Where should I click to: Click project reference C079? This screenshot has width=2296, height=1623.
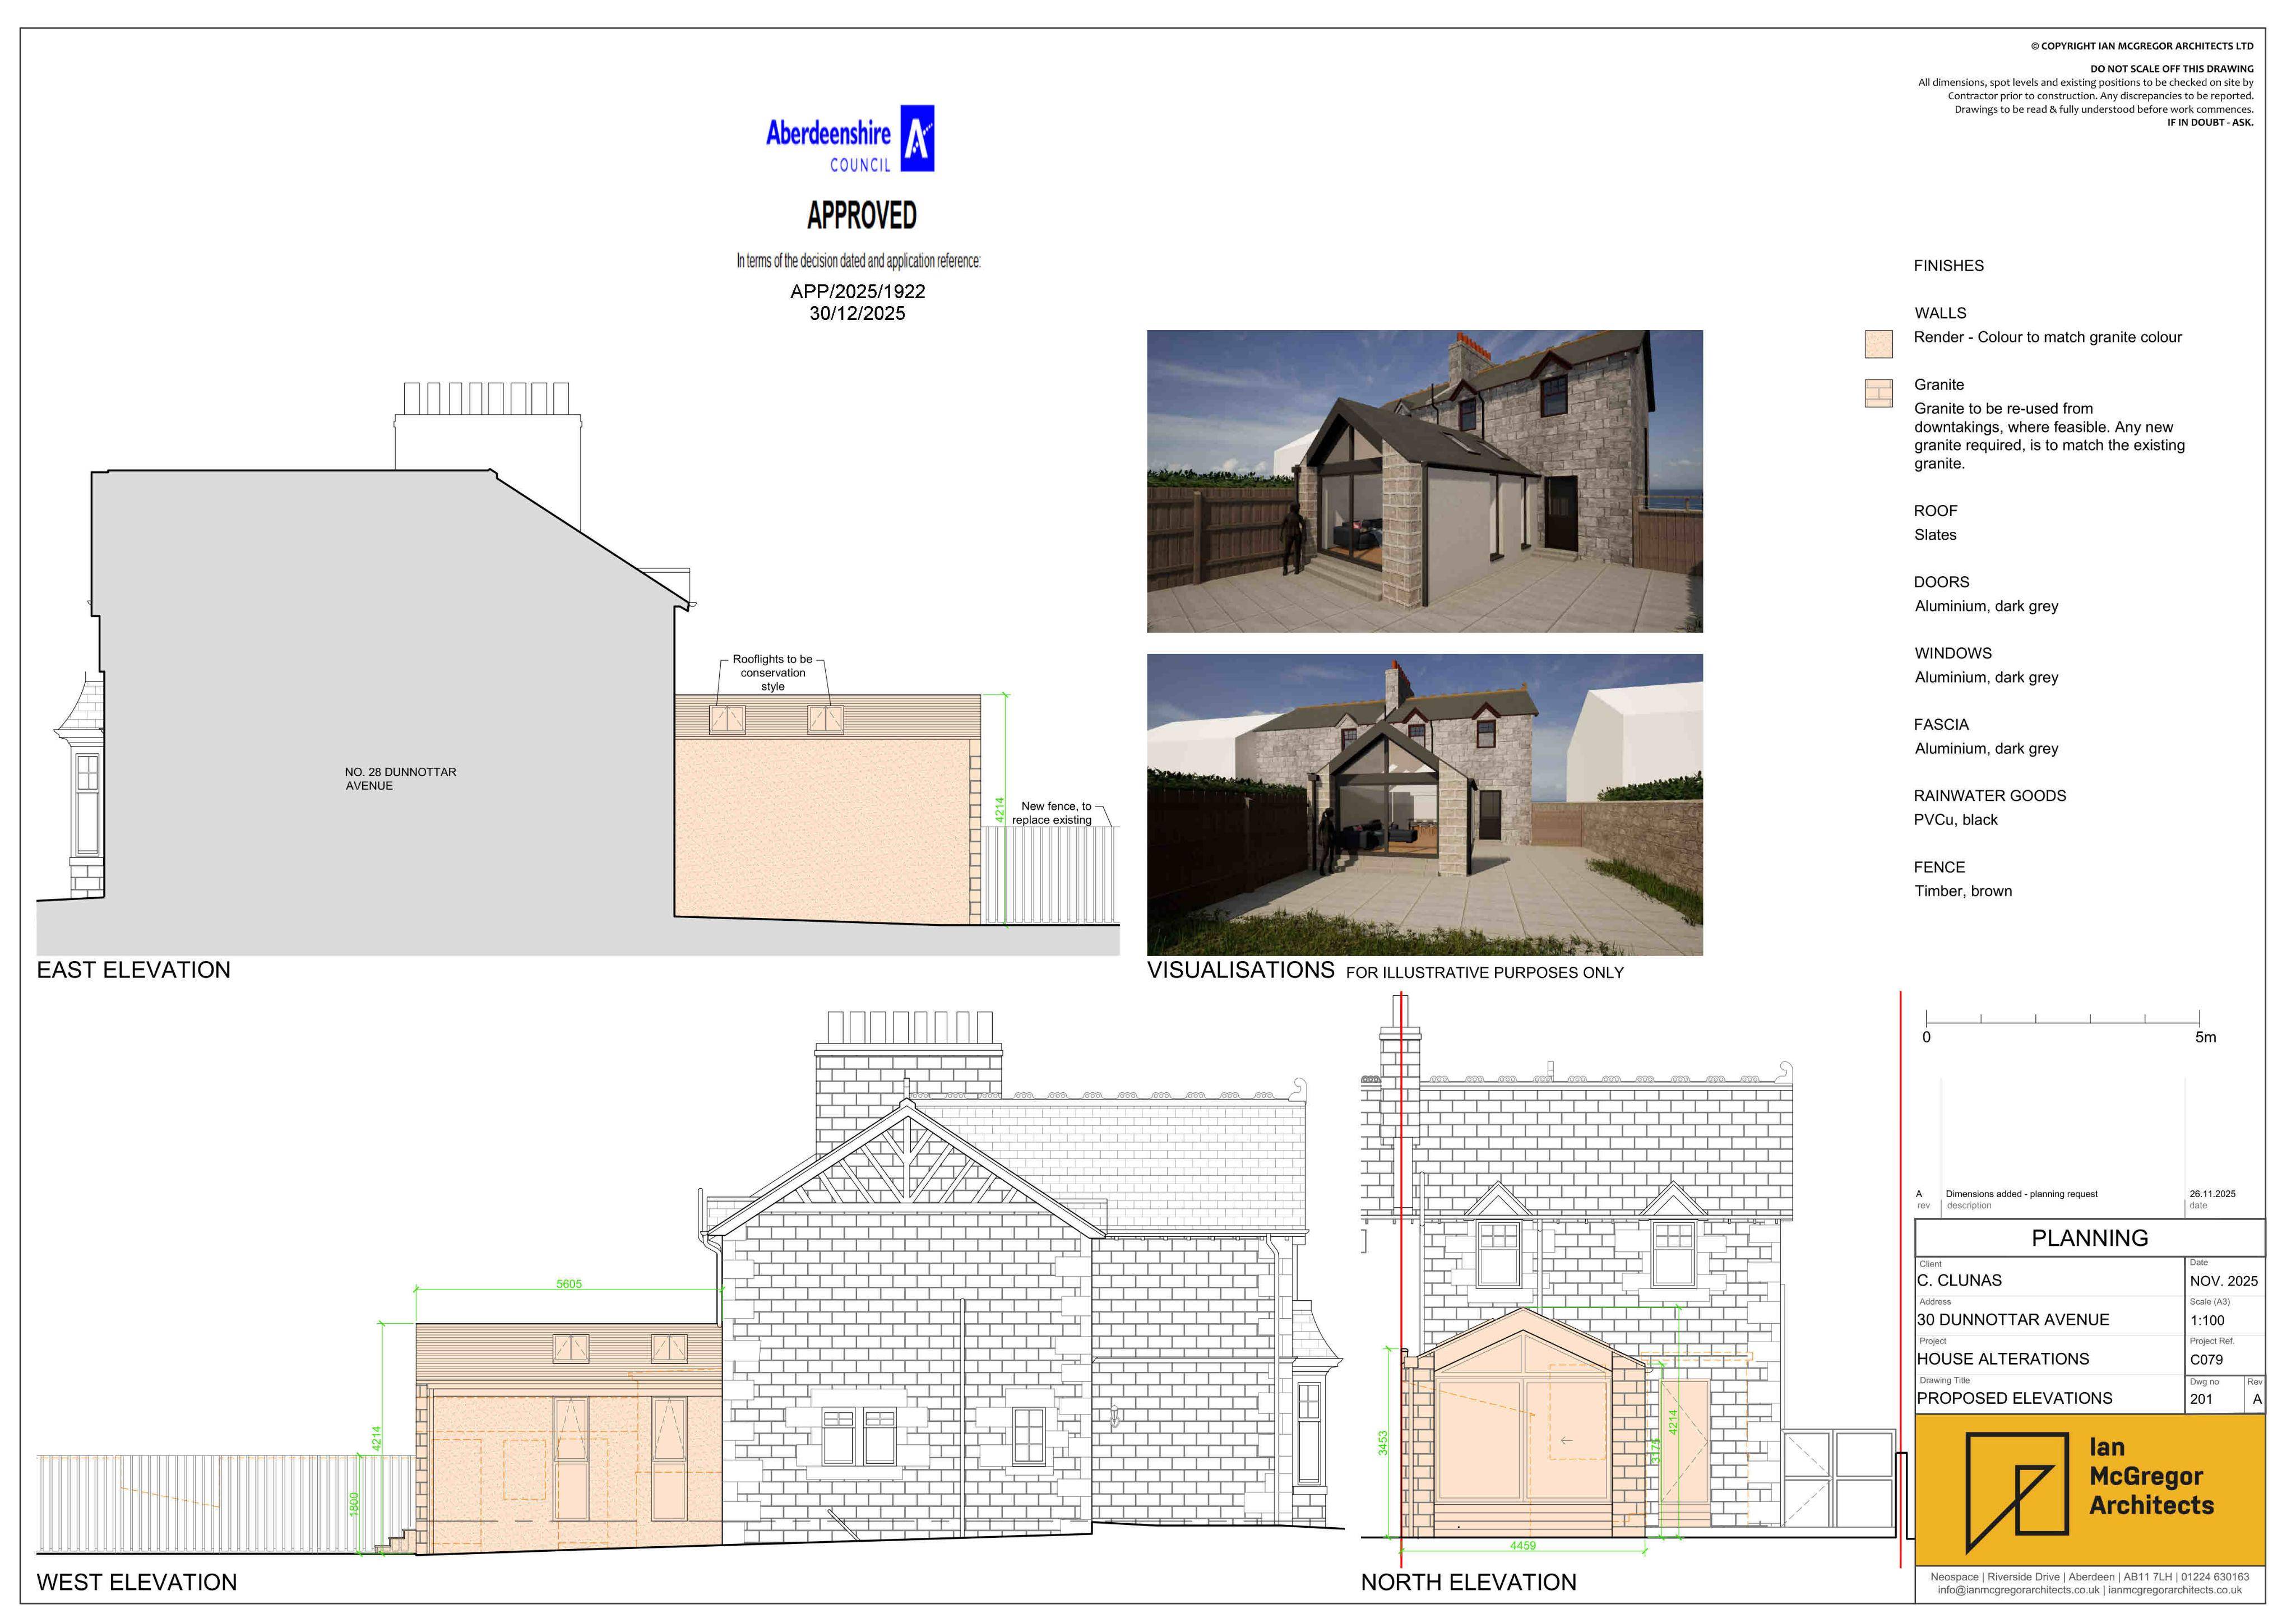[x=2206, y=1360]
